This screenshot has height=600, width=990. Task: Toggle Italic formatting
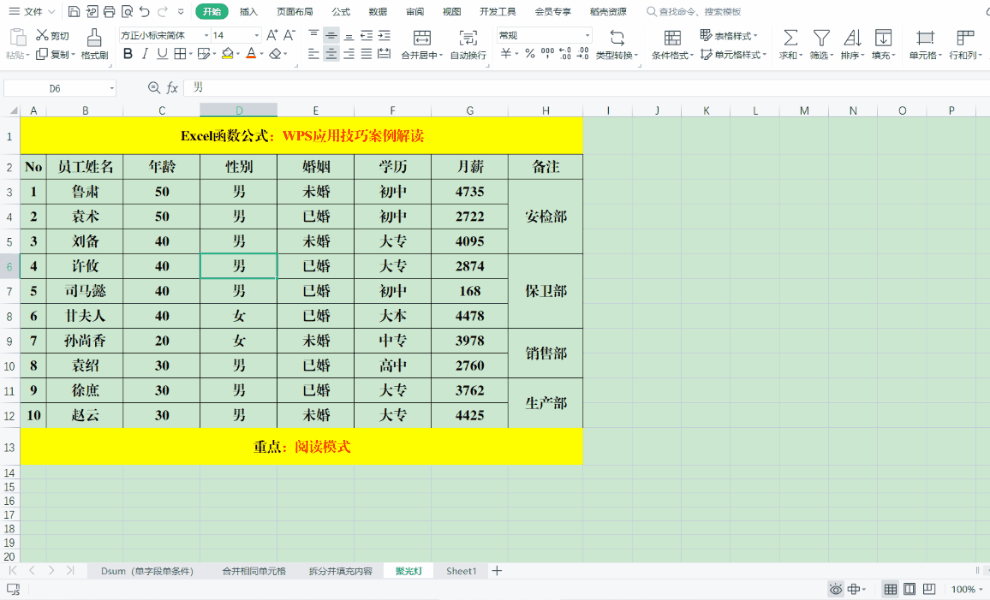click(x=145, y=54)
